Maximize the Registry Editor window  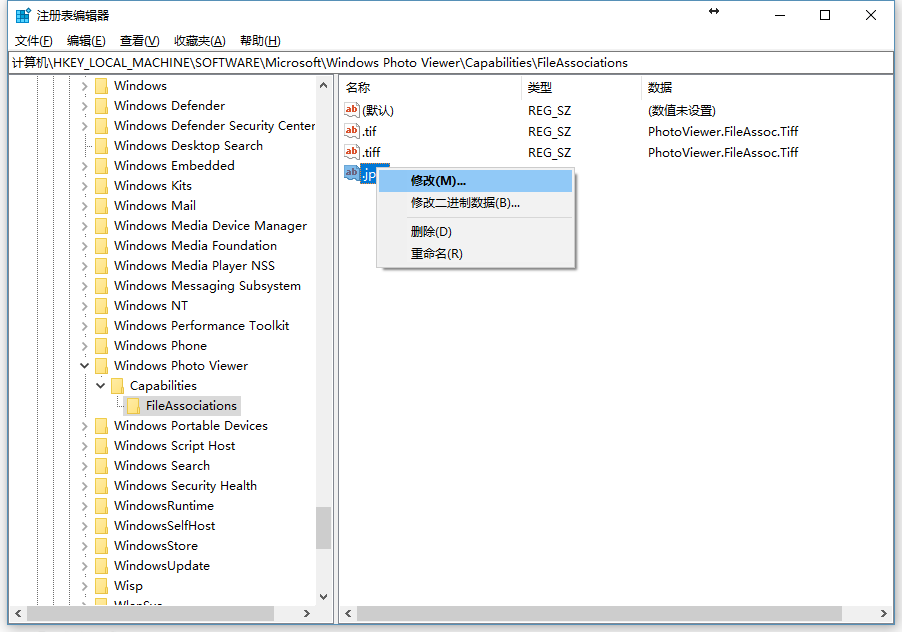point(825,16)
